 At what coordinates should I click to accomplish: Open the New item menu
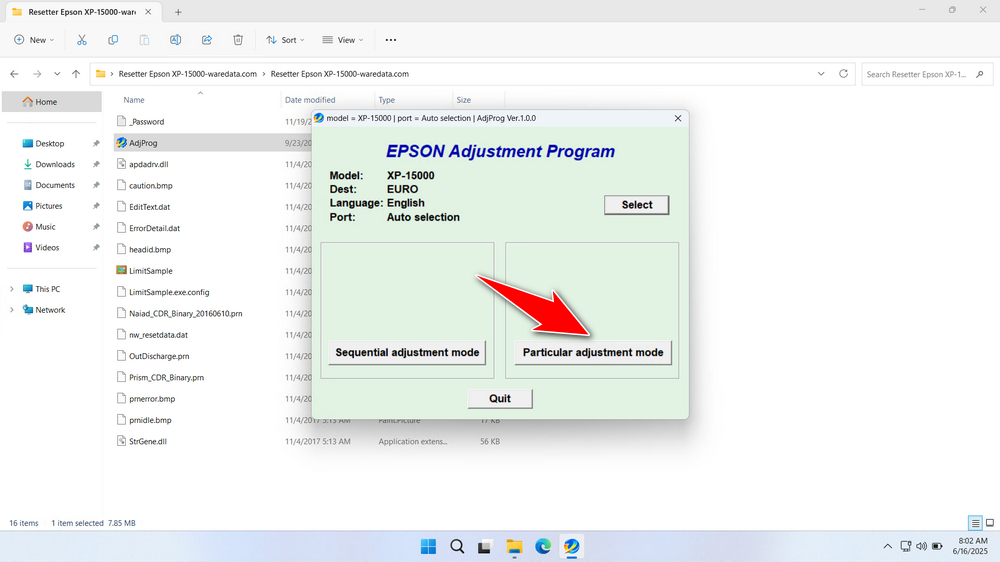[x=34, y=40]
